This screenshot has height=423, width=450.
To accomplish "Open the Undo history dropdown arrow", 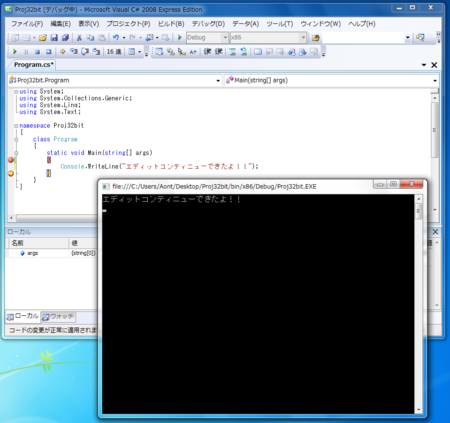I will pyautogui.click(x=124, y=38).
